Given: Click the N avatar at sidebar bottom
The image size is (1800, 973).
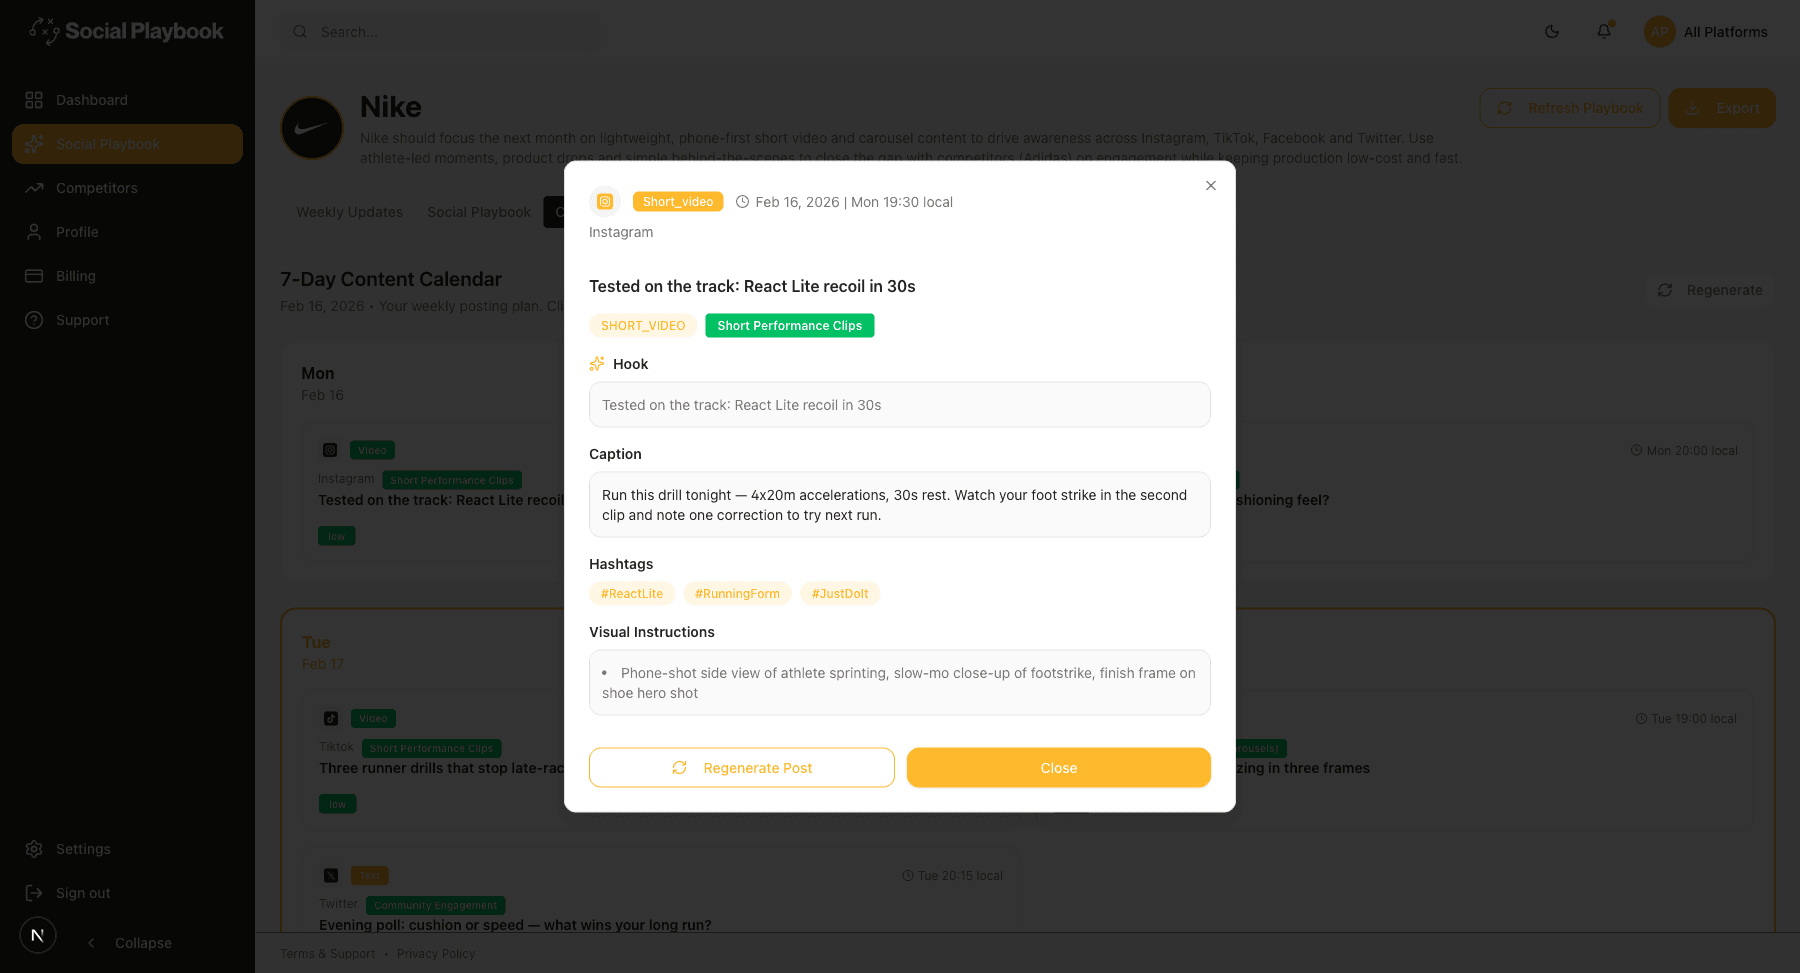Looking at the screenshot, I should 38,935.
